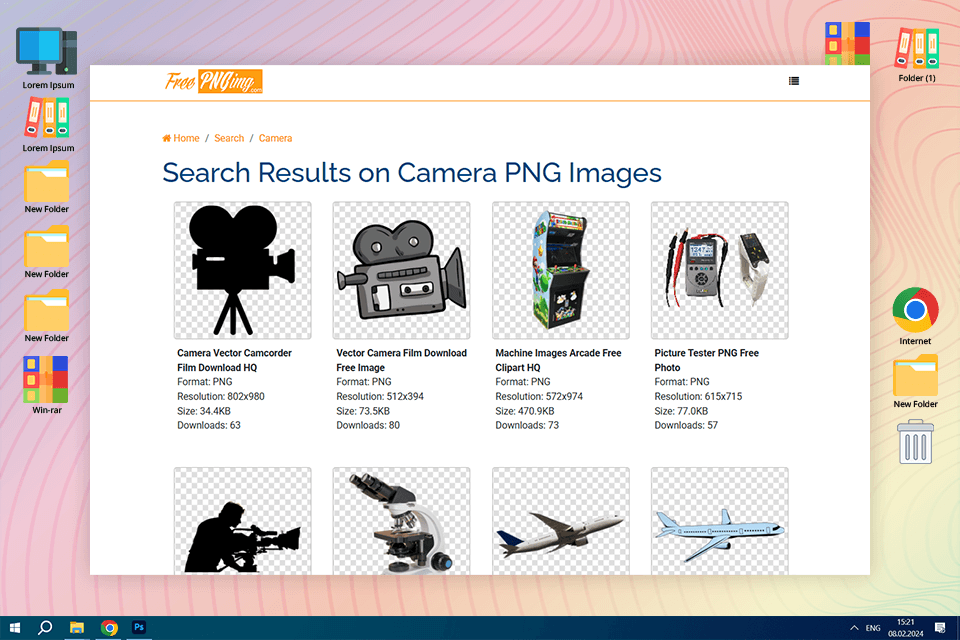Open the binders desktop icon labeled Lorem Ipsum

point(48,126)
